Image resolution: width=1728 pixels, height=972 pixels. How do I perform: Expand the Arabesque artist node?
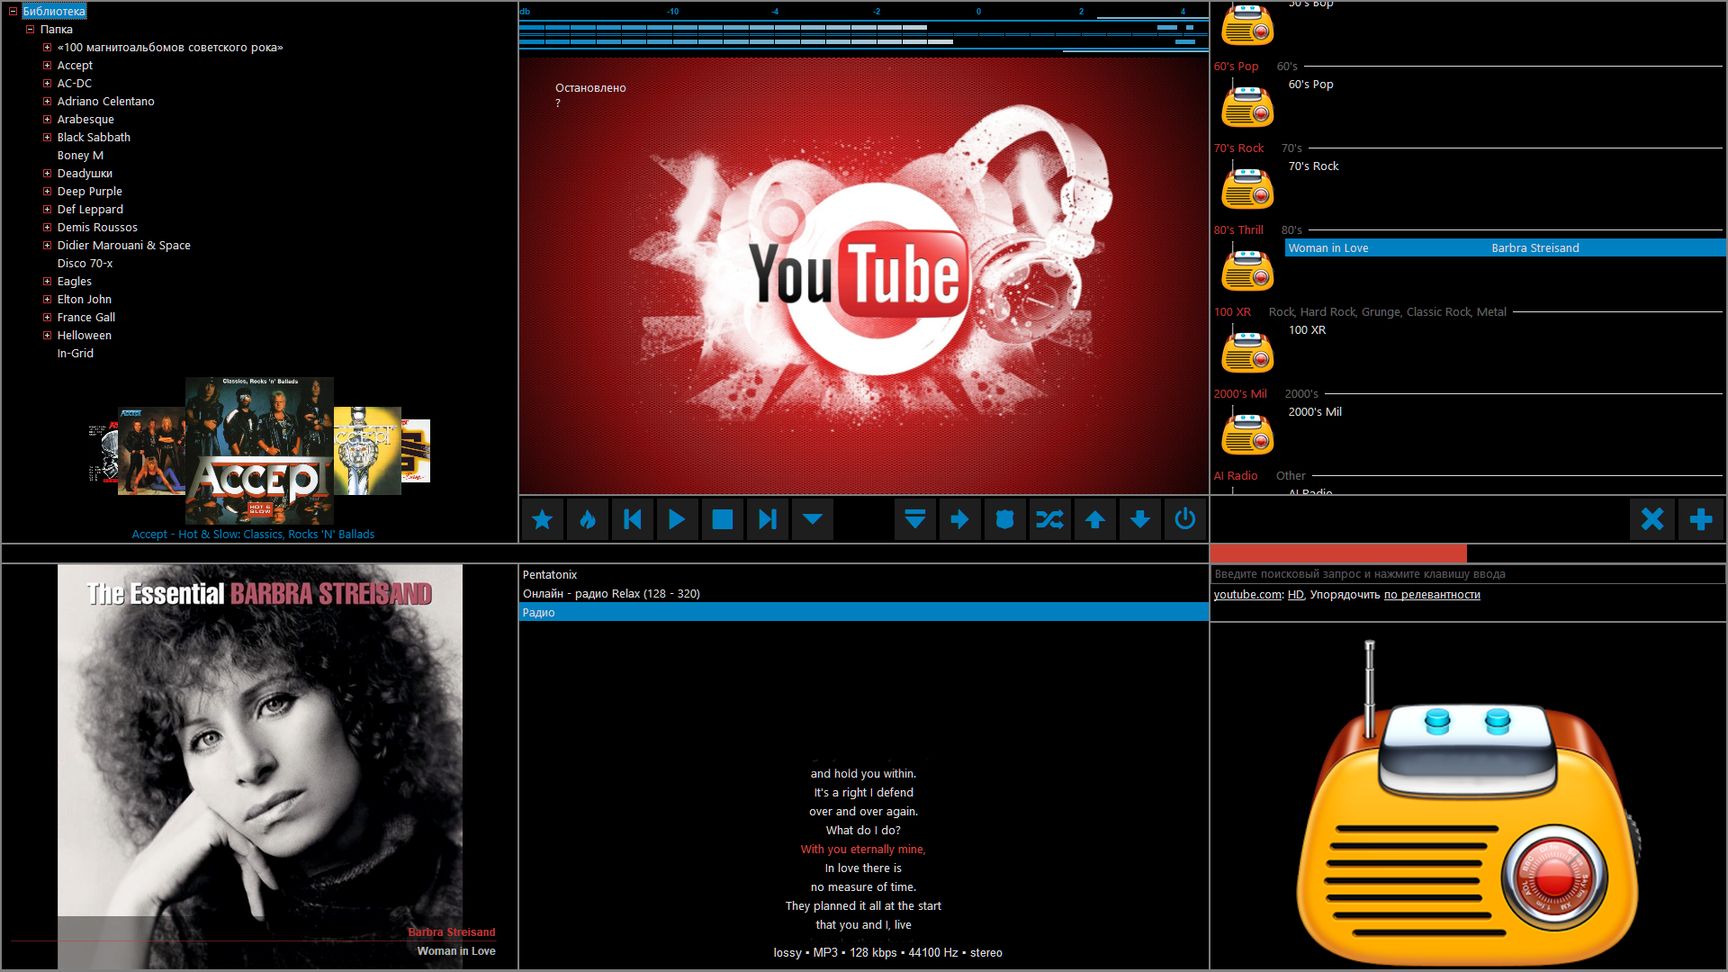(x=47, y=119)
